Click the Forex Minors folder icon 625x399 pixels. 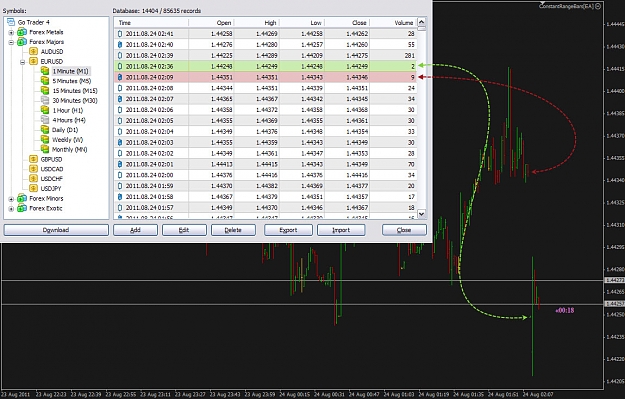coord(22,198)
